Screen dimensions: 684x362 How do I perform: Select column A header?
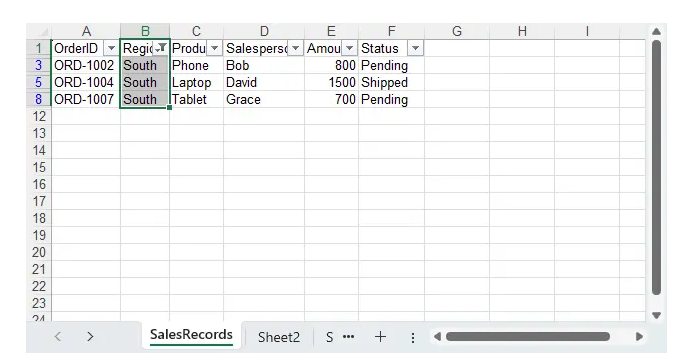pyautogui.click(x=86, y=31)
